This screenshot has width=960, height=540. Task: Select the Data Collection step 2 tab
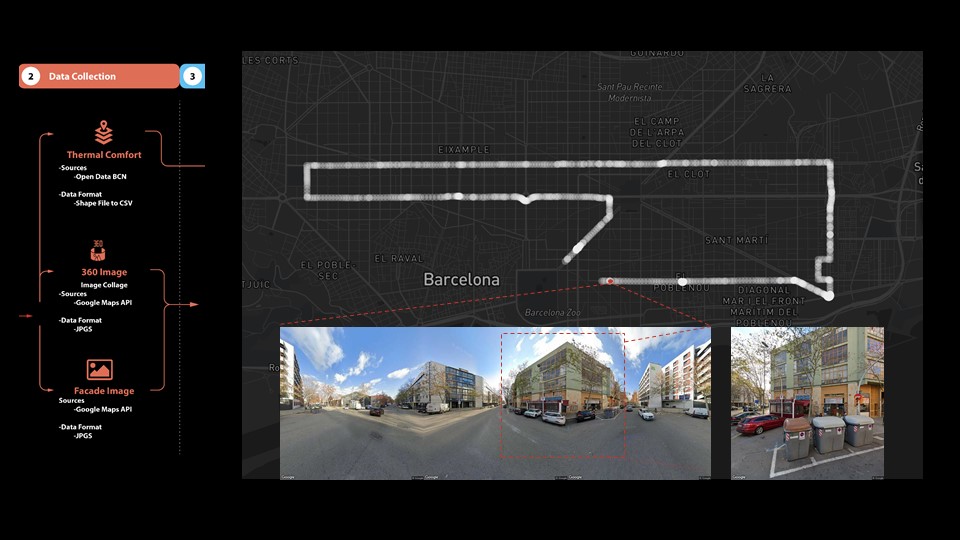click(99, 77)
